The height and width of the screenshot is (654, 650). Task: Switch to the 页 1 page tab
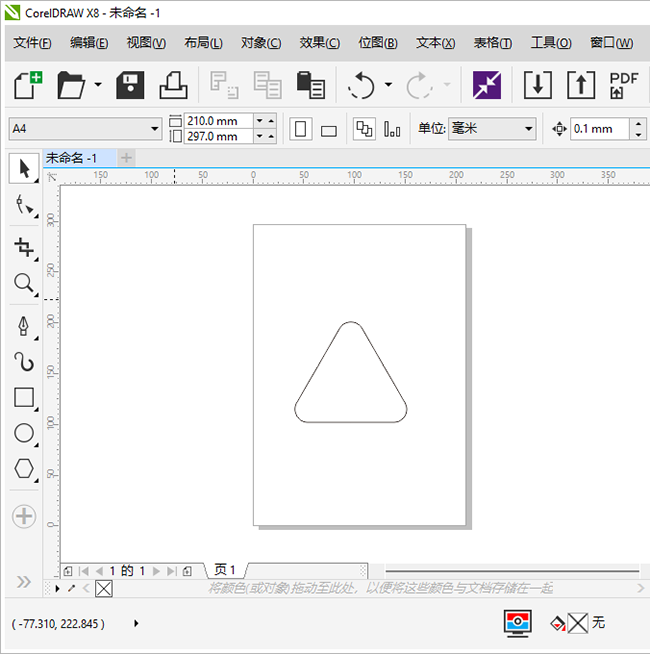point(225,571)
